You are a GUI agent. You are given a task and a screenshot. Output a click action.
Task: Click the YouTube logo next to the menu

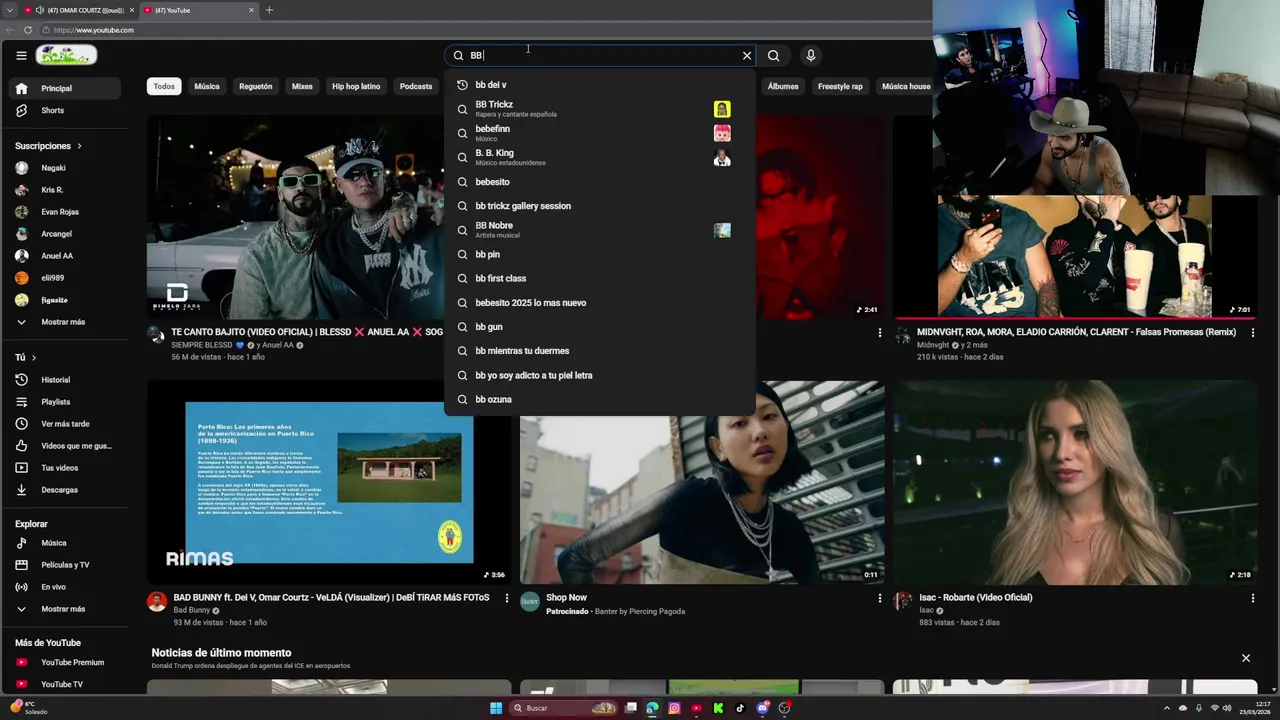66,56
